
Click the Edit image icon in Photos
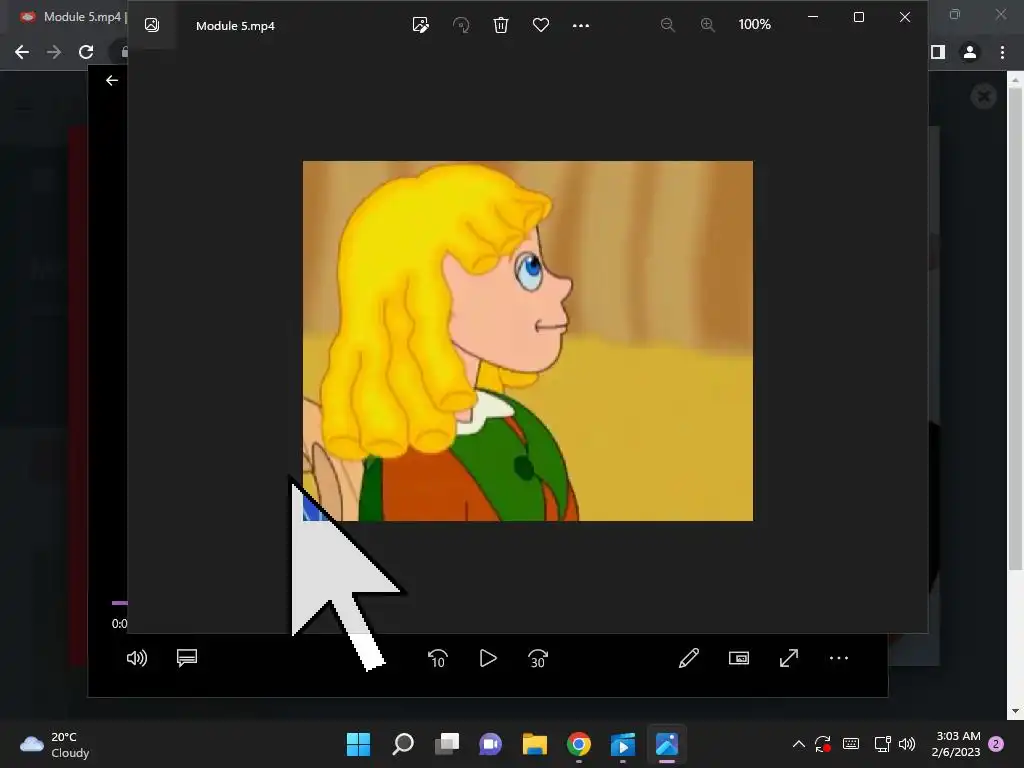point(421,25)
